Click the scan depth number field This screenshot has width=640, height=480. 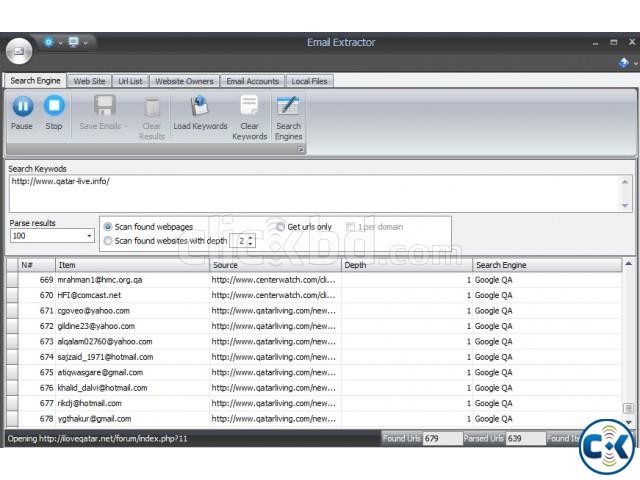tap(240, 241)
